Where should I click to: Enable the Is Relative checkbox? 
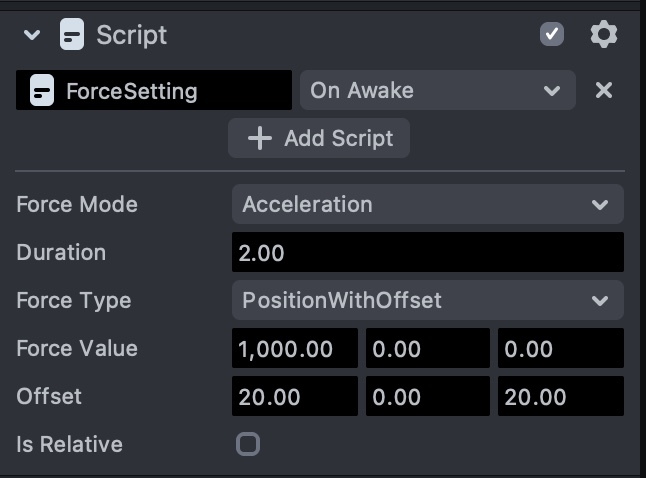pyautogui.click(x=248, y=444)
